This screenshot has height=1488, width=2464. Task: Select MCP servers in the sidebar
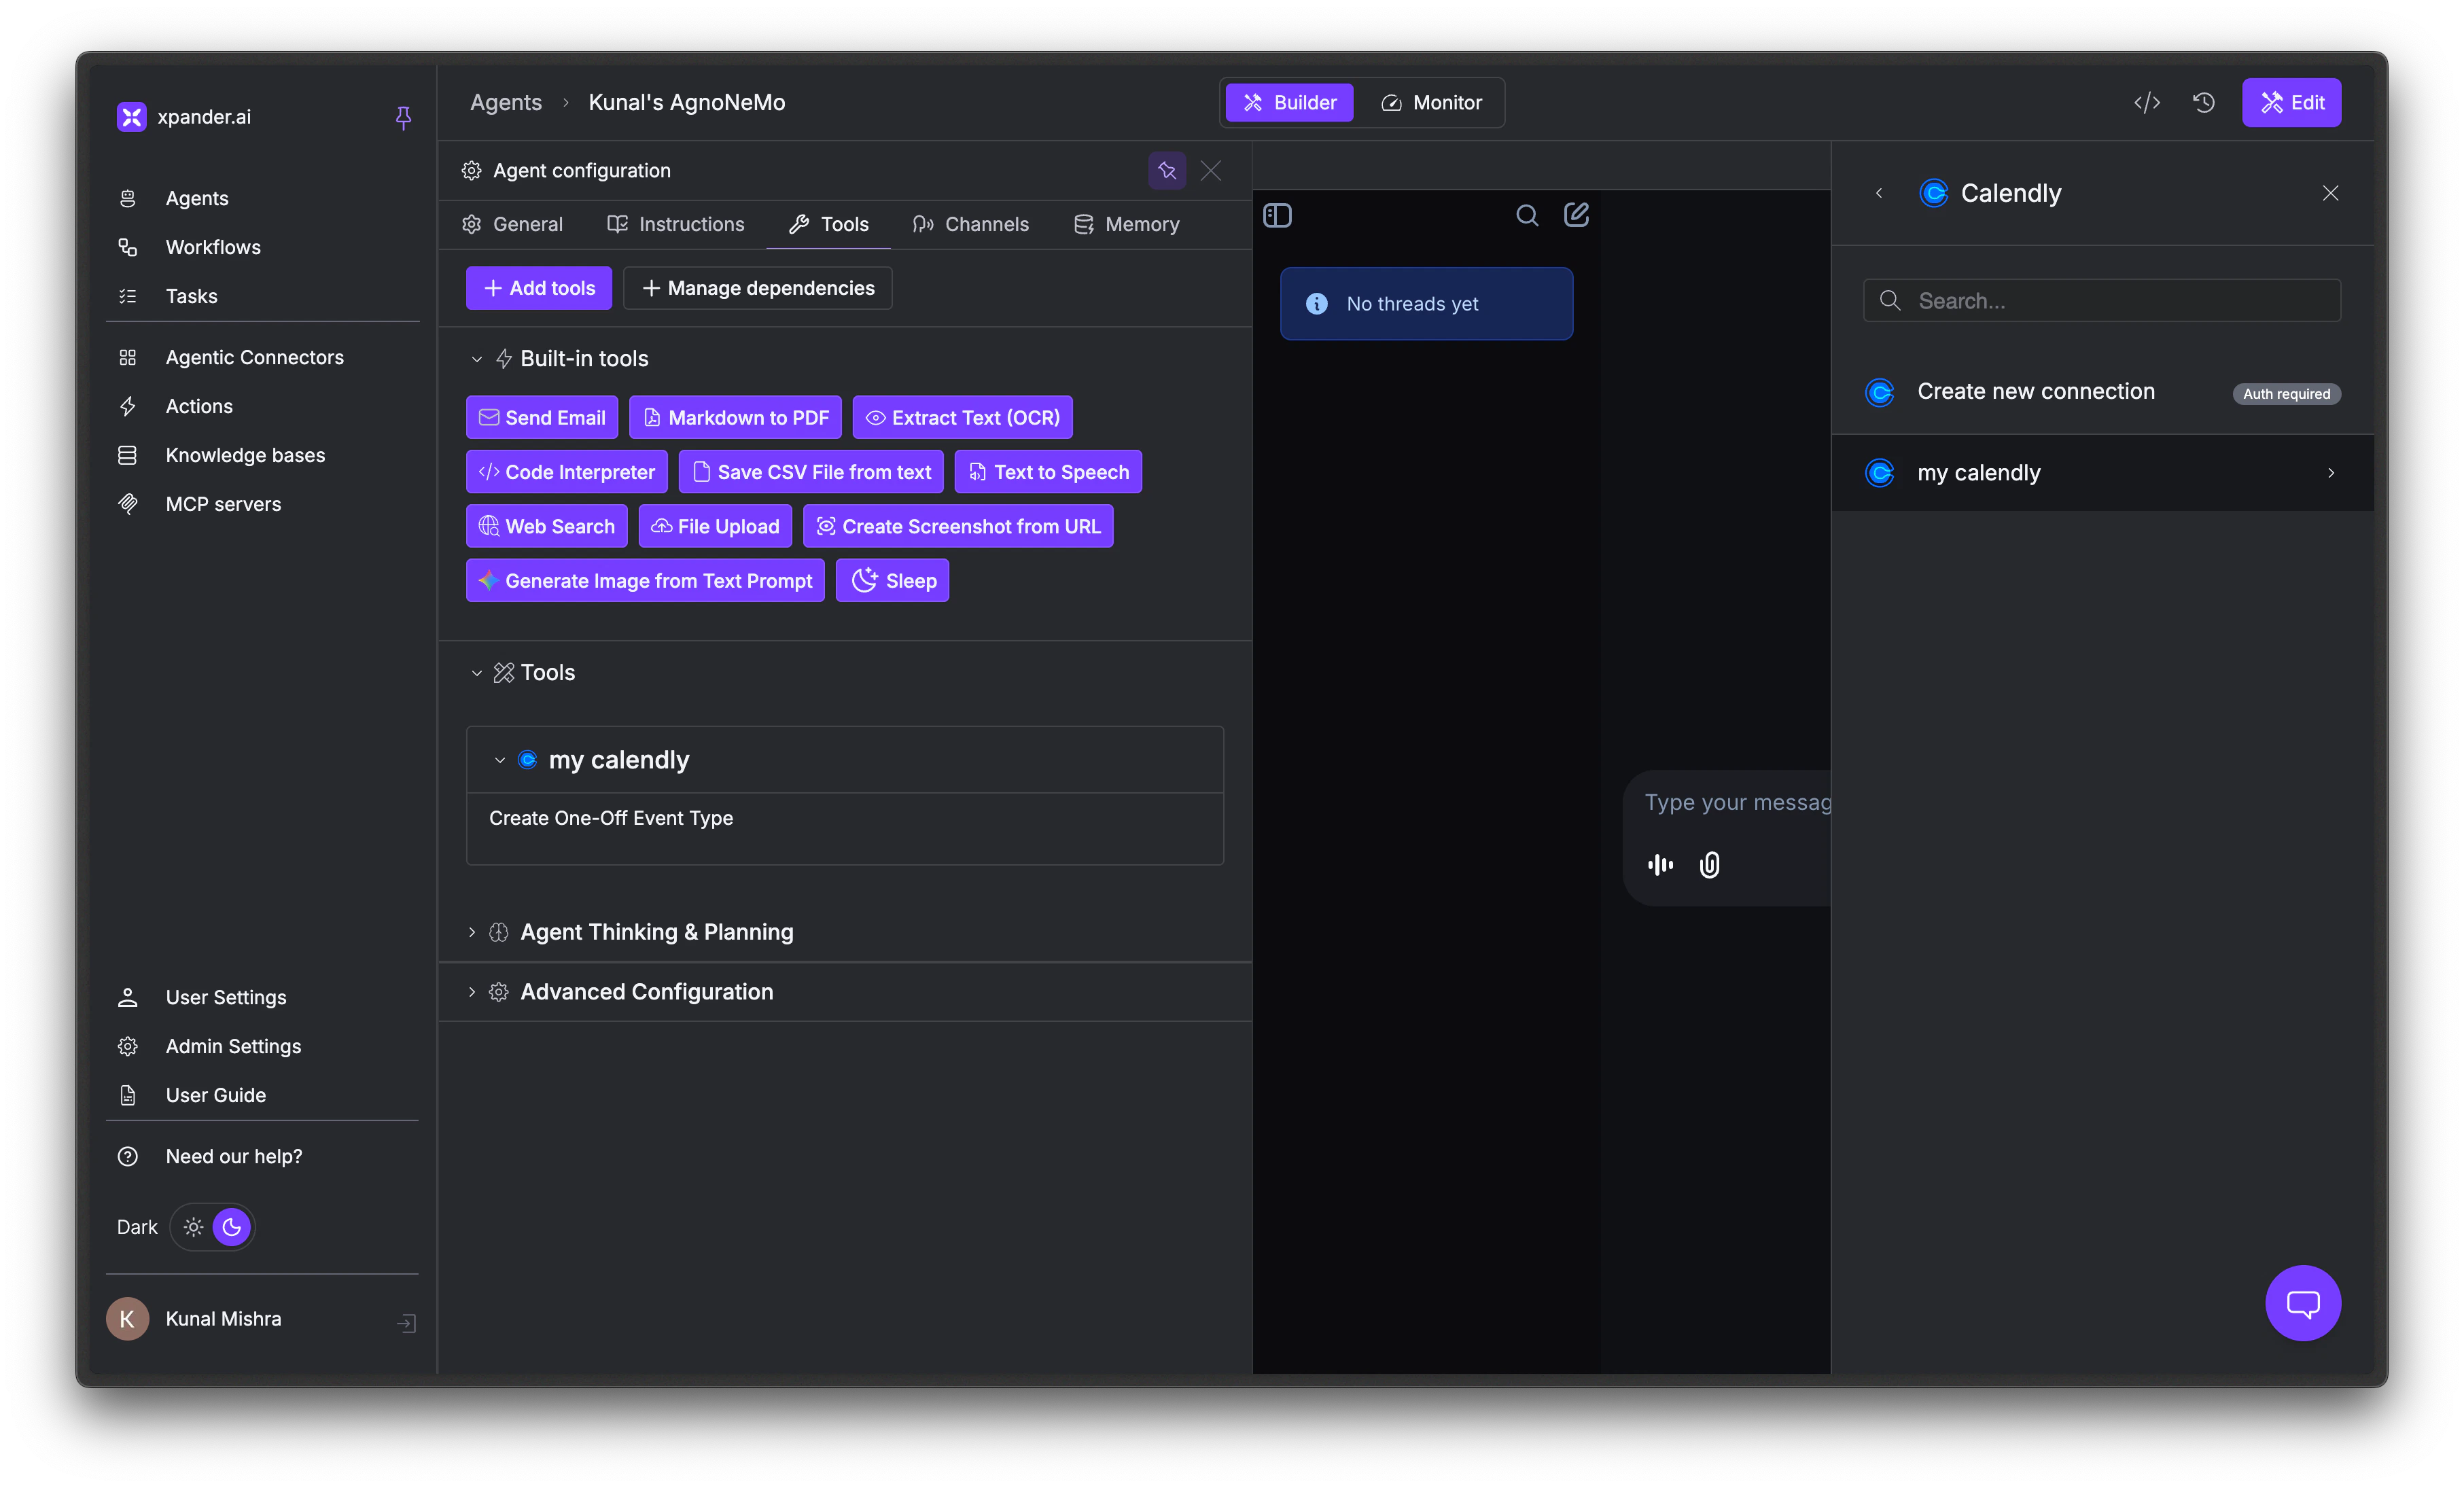[222, 504]
